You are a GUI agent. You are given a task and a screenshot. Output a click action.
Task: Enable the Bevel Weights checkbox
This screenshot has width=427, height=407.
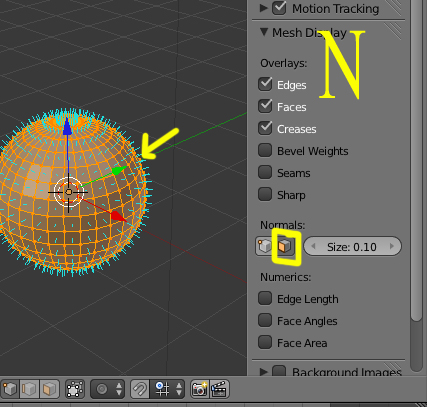tap(265, 150)
